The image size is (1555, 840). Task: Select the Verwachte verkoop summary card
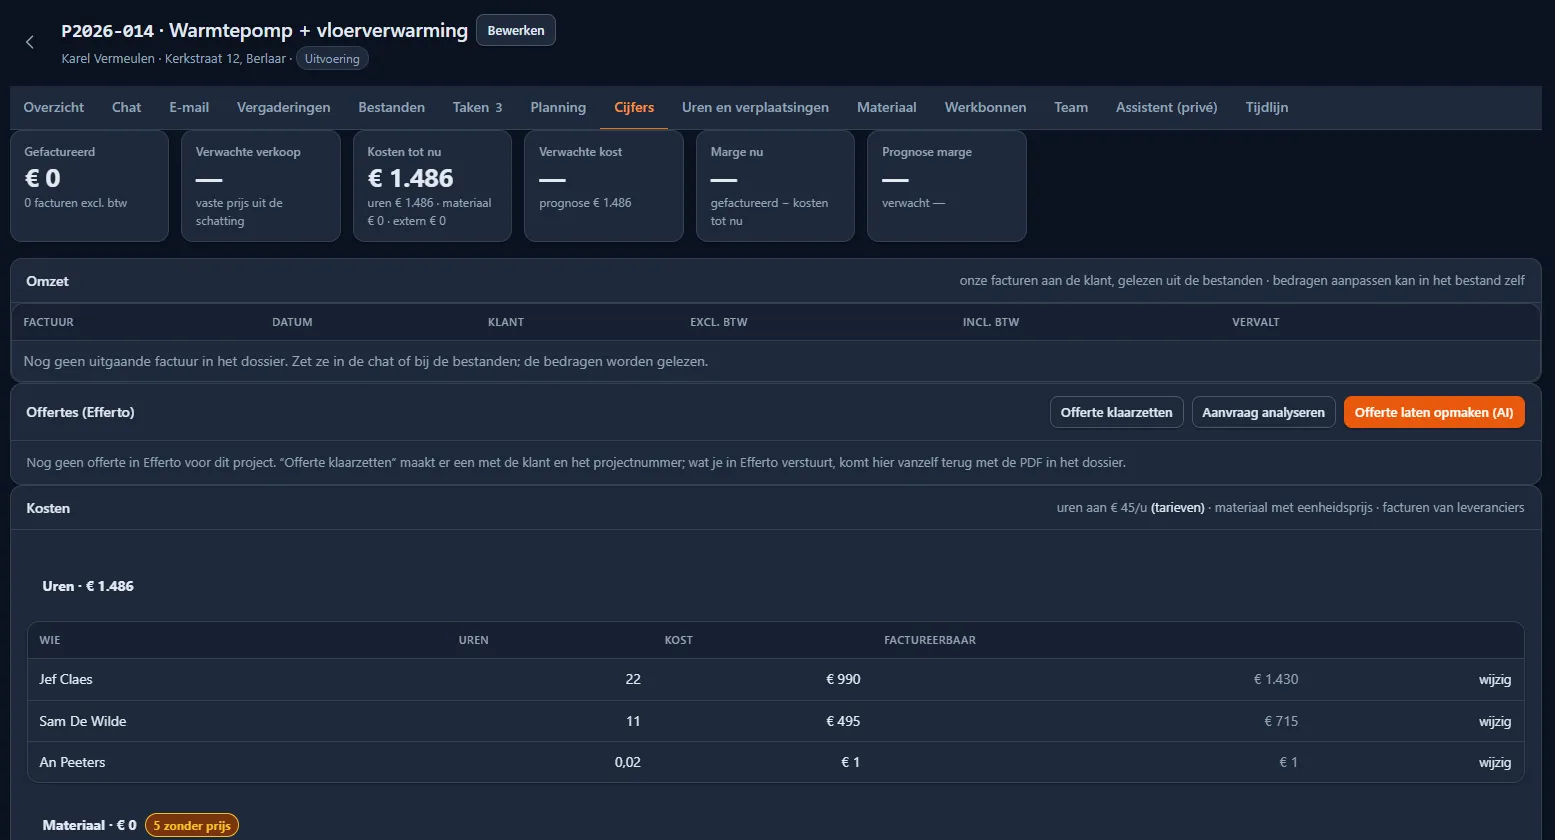click(x=261, y=186)
